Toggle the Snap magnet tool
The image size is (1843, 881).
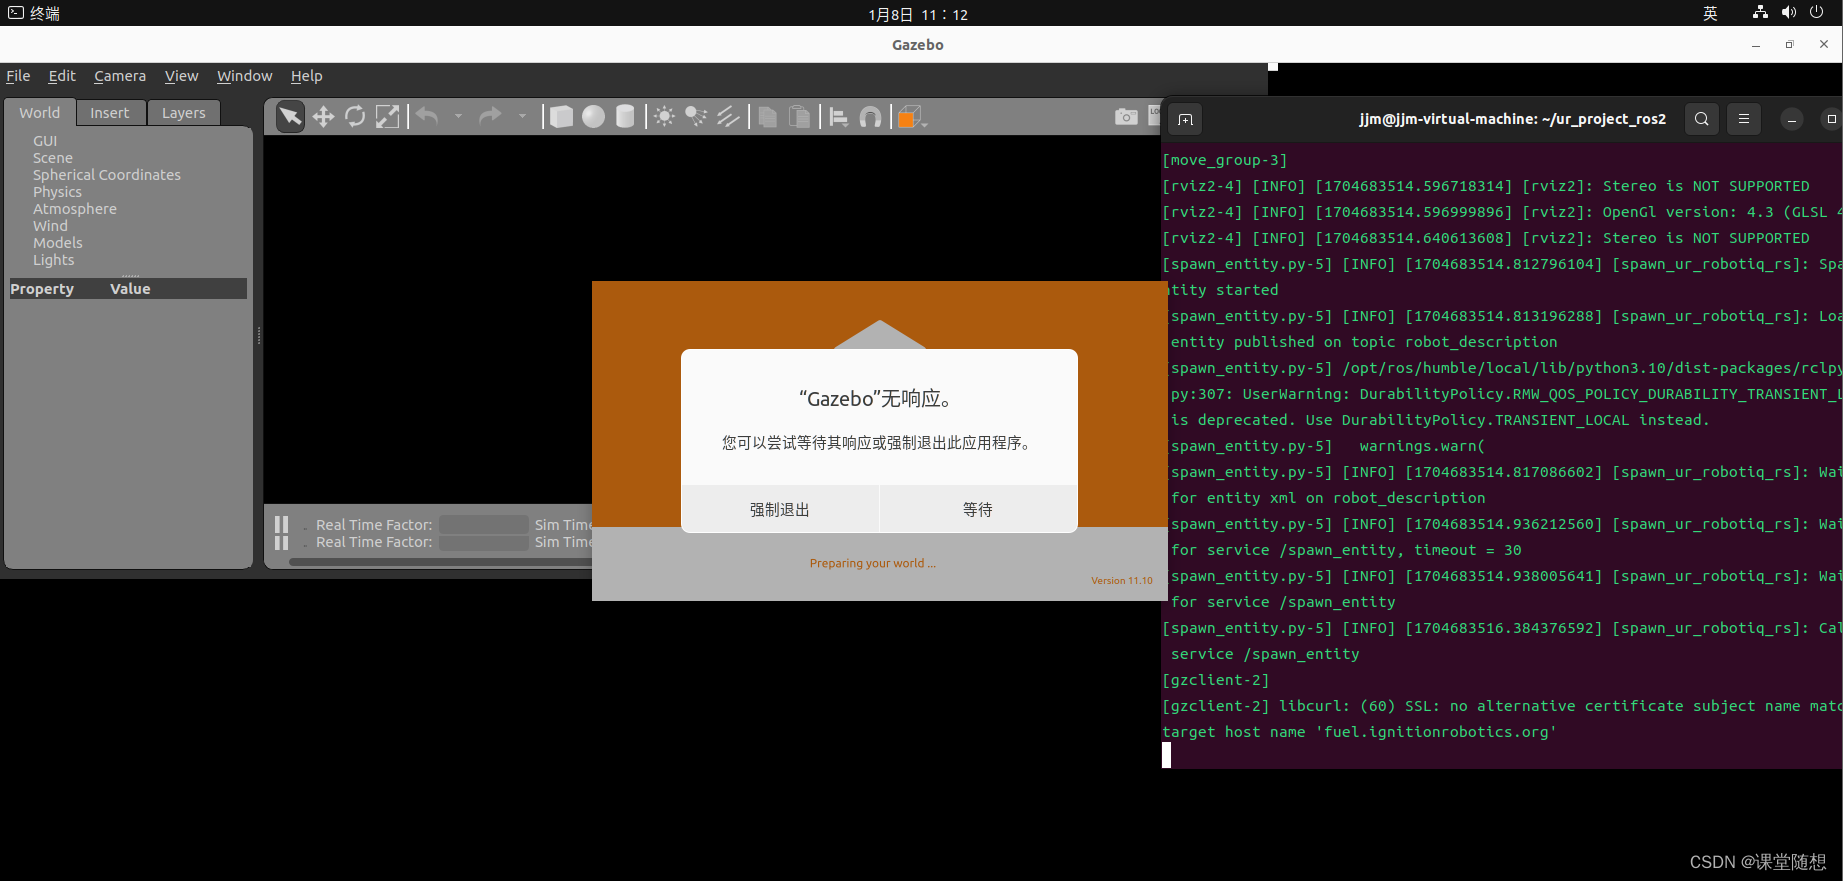pos(871,117)
